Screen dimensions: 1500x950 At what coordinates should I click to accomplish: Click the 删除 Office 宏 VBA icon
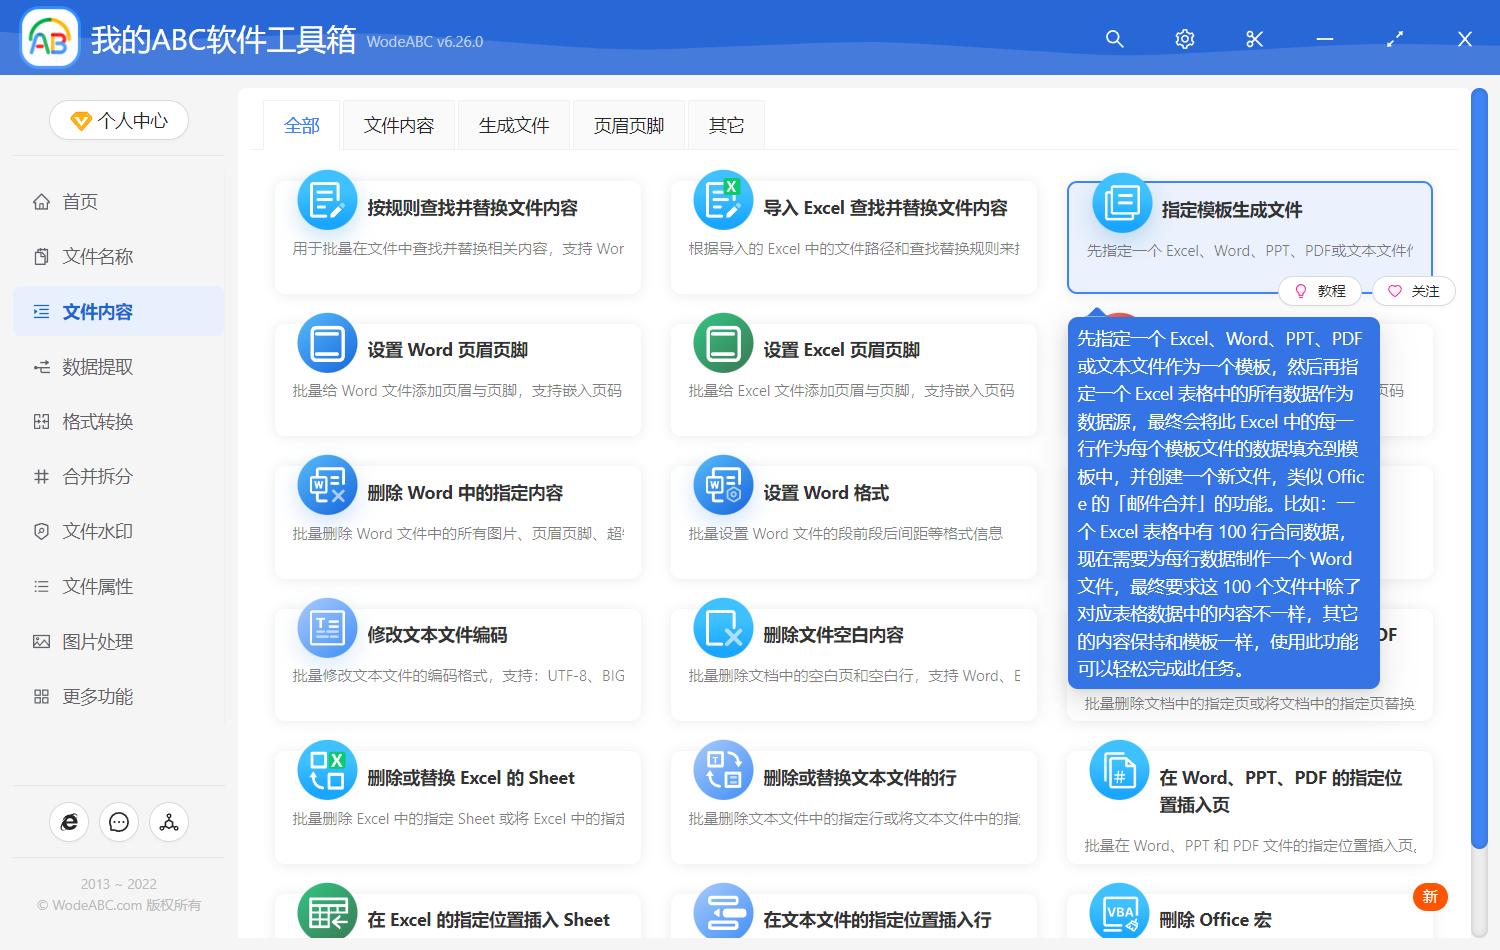coord(1118,913)
